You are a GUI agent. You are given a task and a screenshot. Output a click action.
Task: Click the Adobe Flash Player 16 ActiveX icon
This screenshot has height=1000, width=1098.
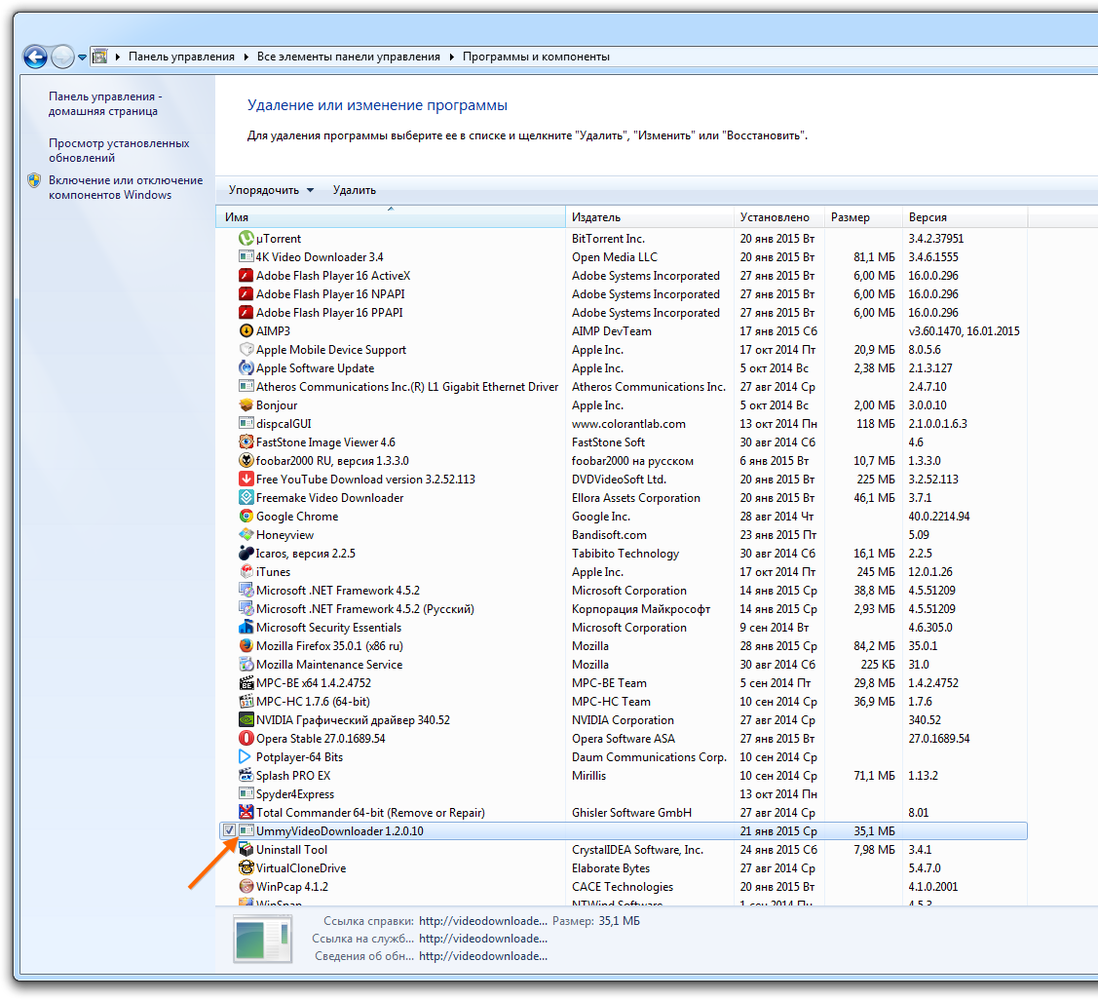pyautogui.click(x=246, y=276)
